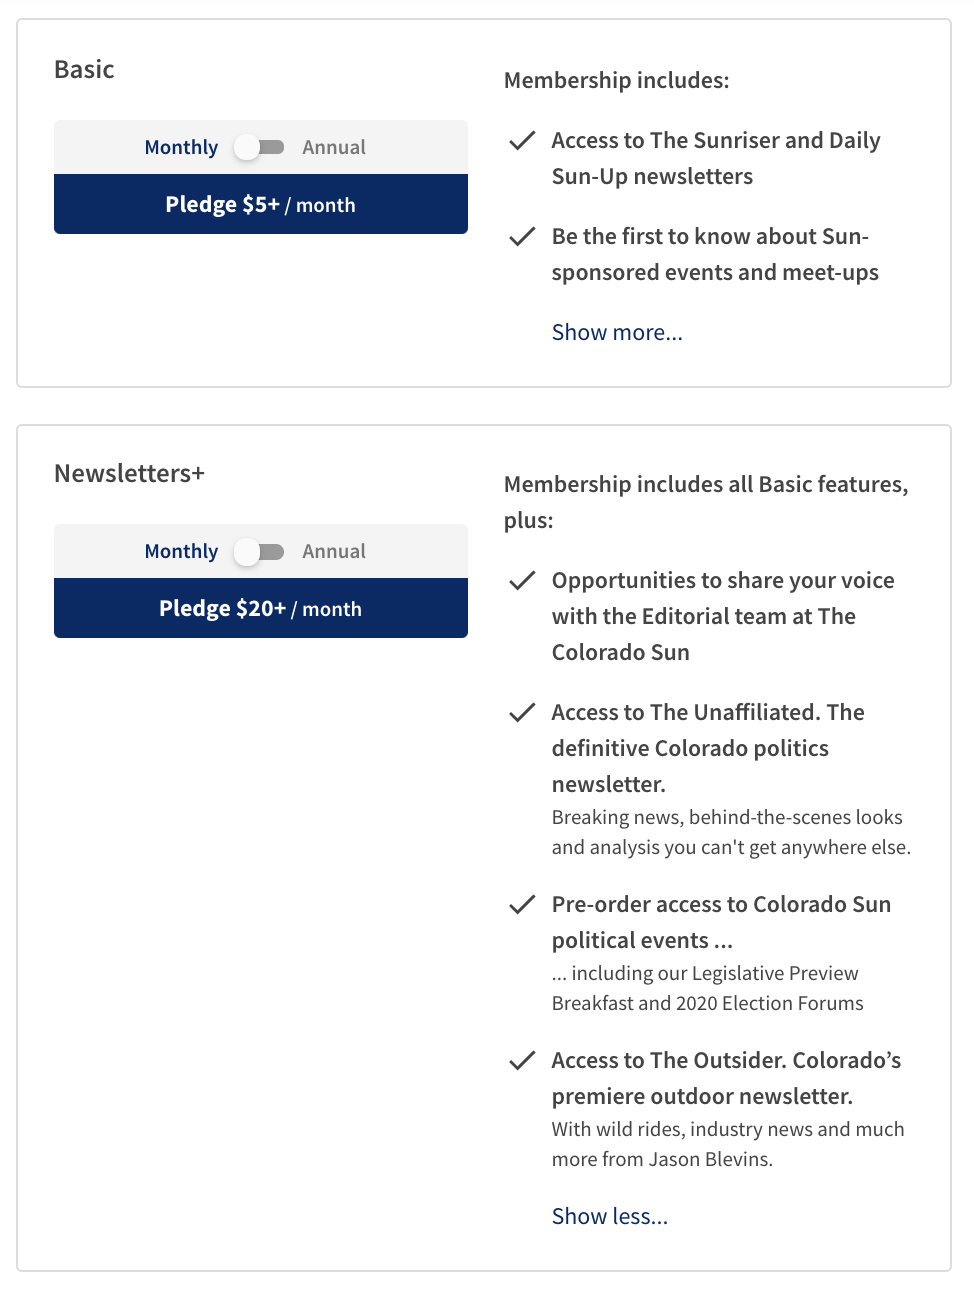Select Annual billing for Basic plan

(x=334, y=147)
